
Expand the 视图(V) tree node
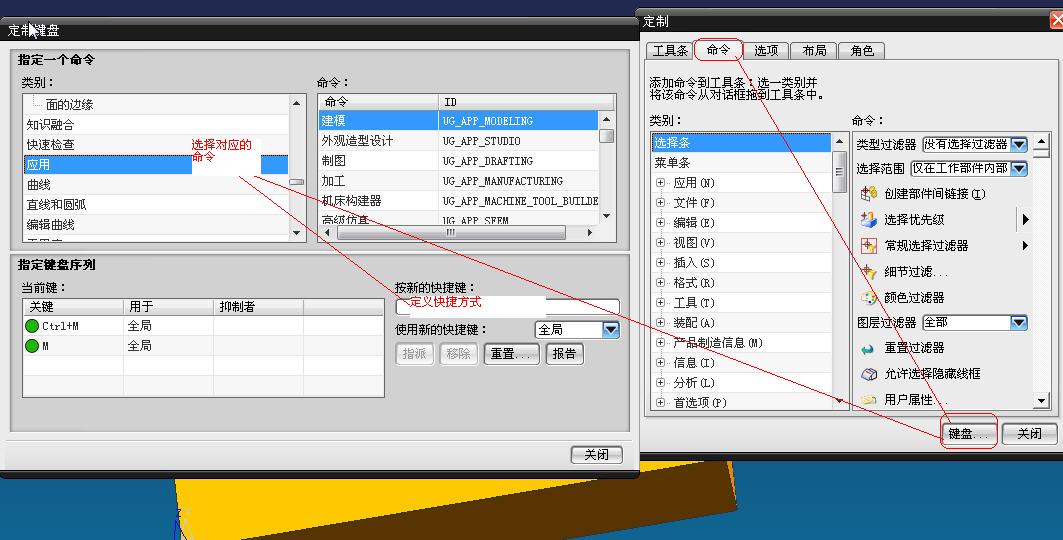(x=660, y=243)
